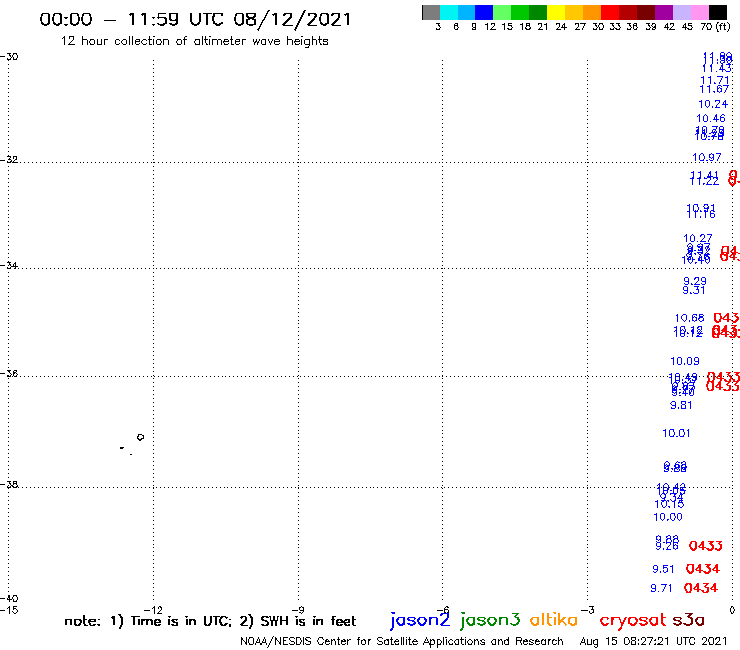Viewport: 740px width, 650px height.
Task: Click the -12 longitude axis label
Action: [153, 610]
